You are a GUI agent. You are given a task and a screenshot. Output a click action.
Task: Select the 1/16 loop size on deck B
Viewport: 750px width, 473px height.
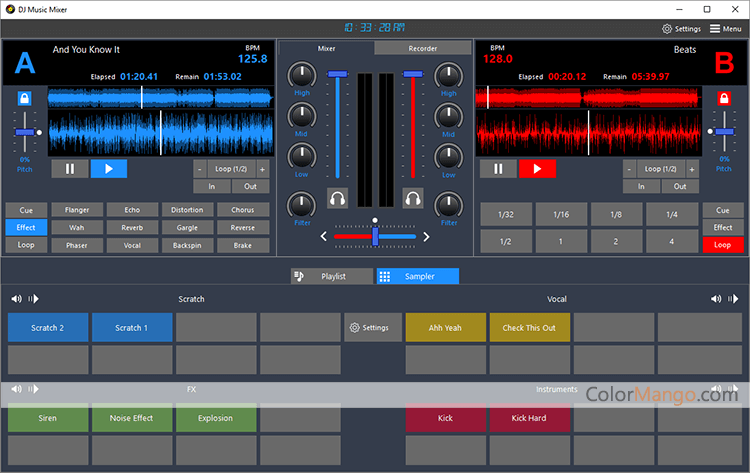coord(561,214)
